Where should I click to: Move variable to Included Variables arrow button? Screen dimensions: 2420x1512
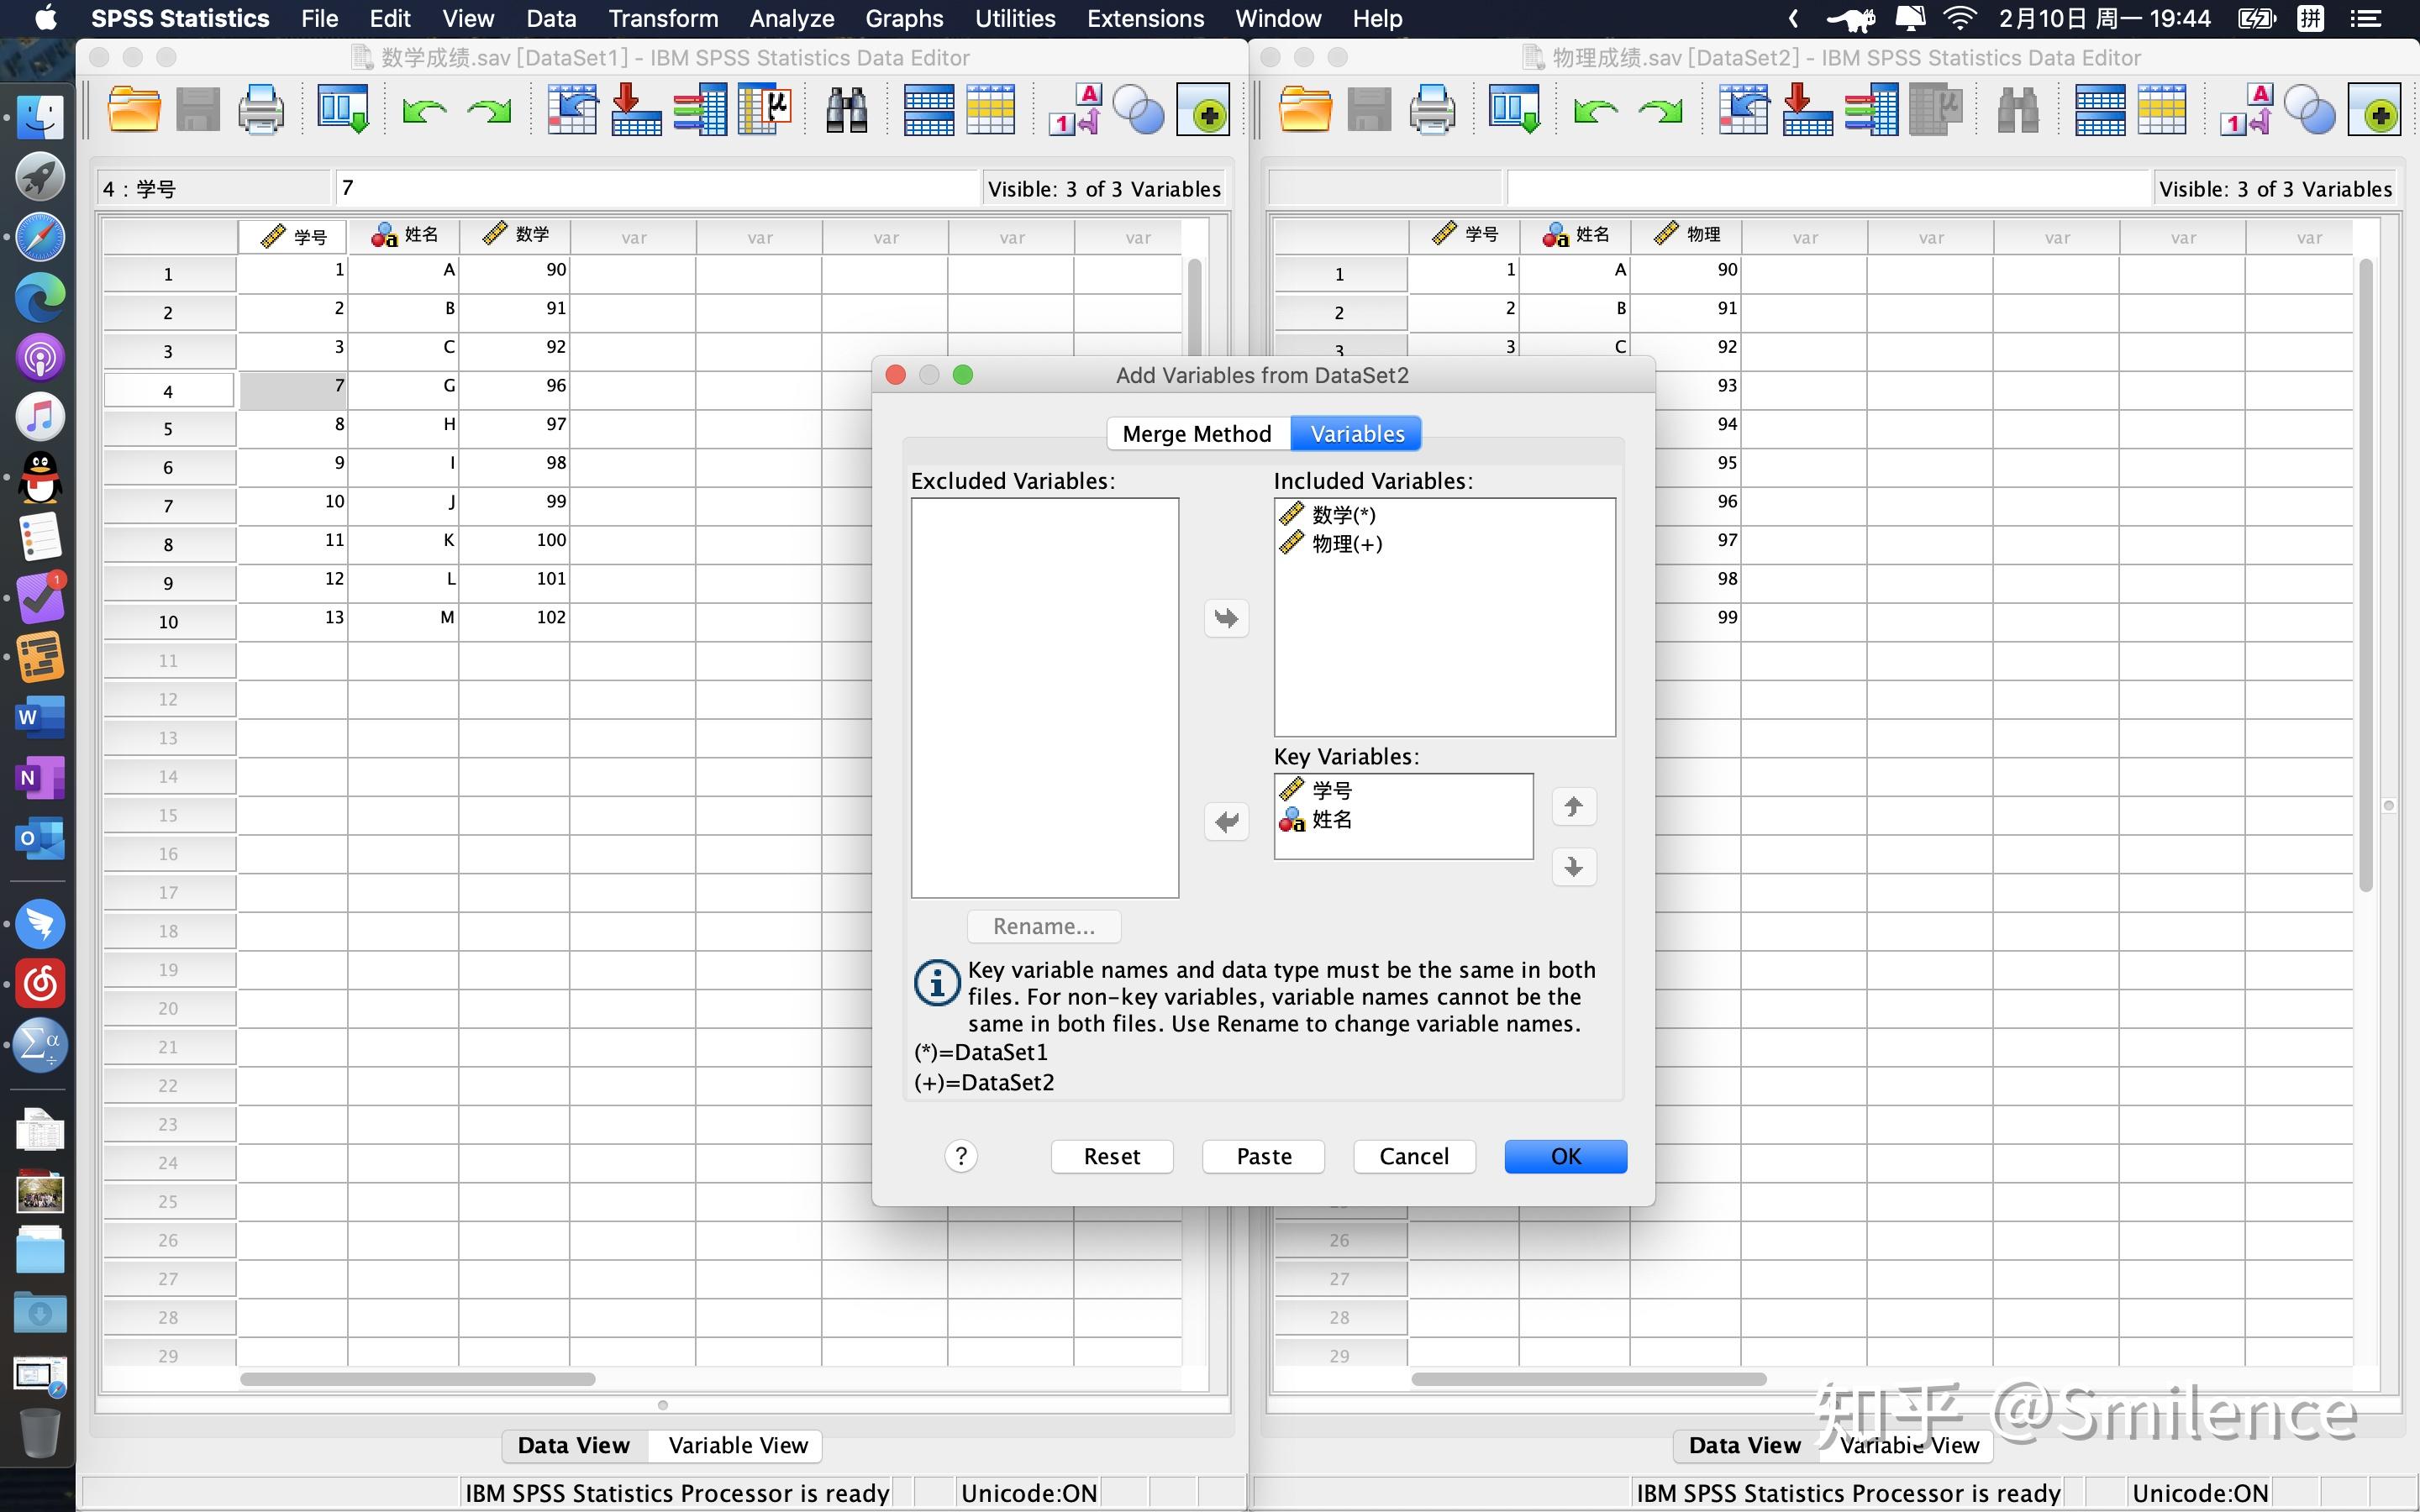(x=1226, y=618)
